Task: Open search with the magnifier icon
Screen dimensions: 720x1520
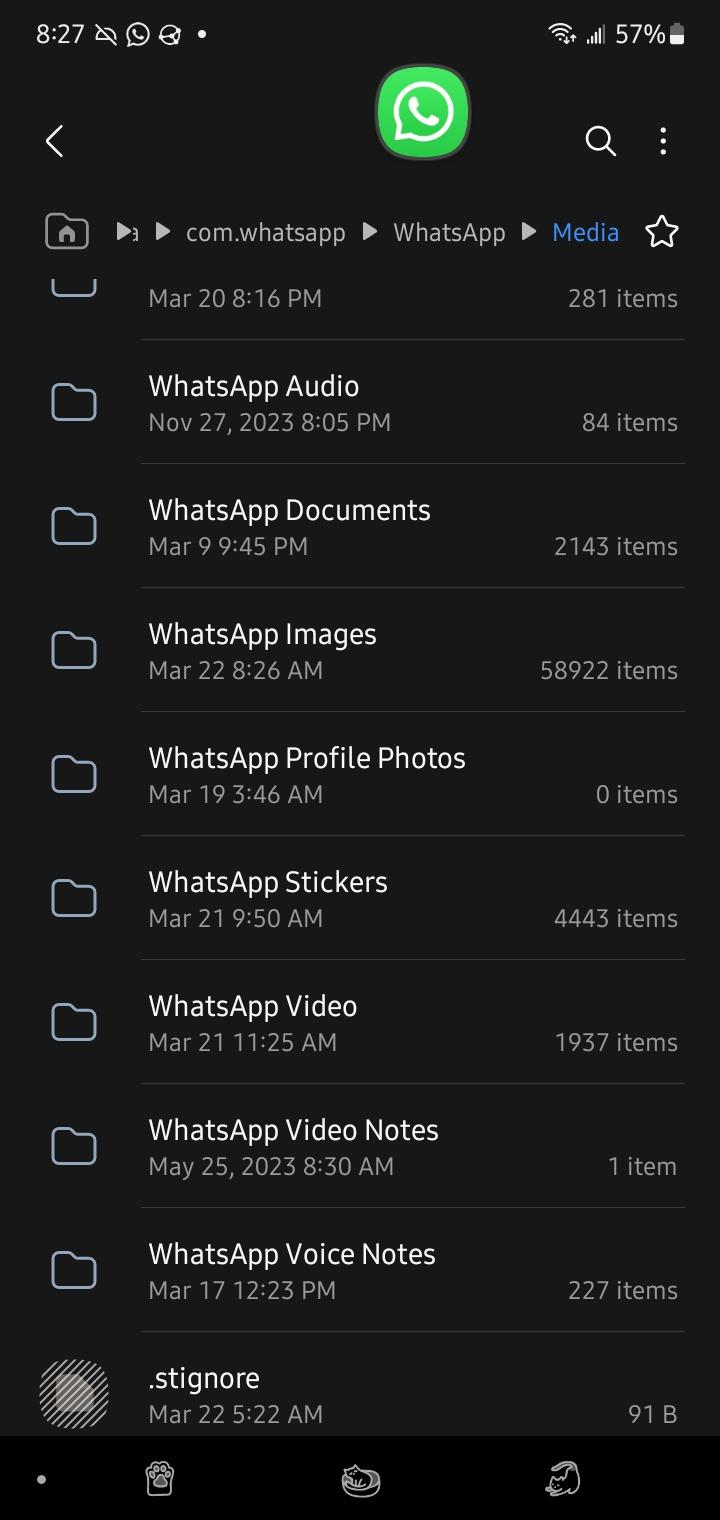Action: pyautogui.click(x=600, y=141)
